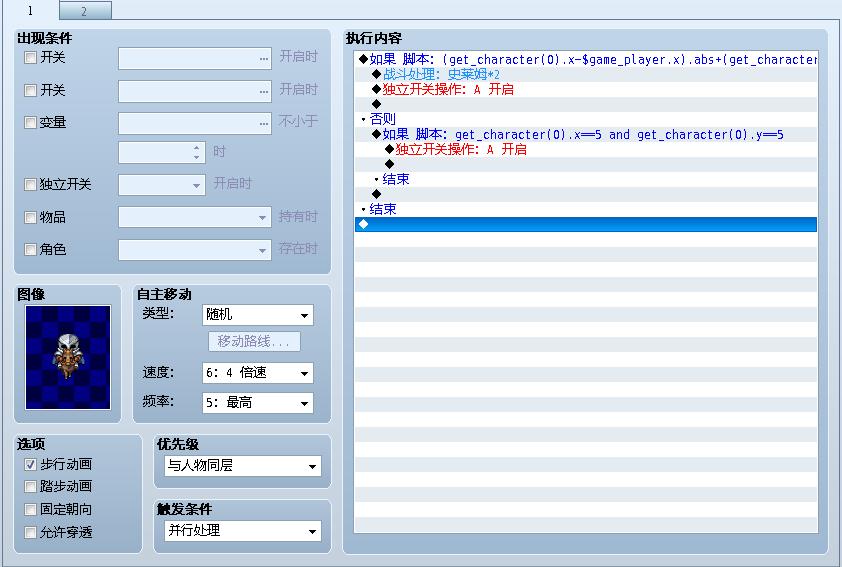Click the variable value spinner arrows
The height and width of the screenshot is (567, 842).
(x=197, y=152)
